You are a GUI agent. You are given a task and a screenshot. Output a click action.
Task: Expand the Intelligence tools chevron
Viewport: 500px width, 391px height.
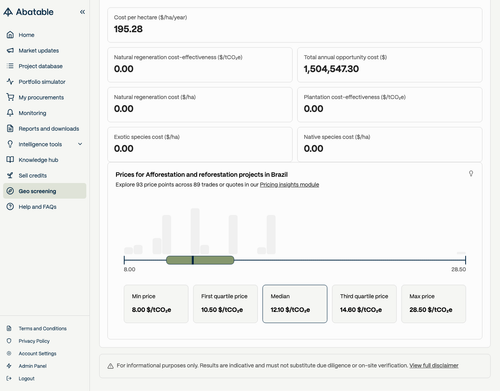coord(80,144)
